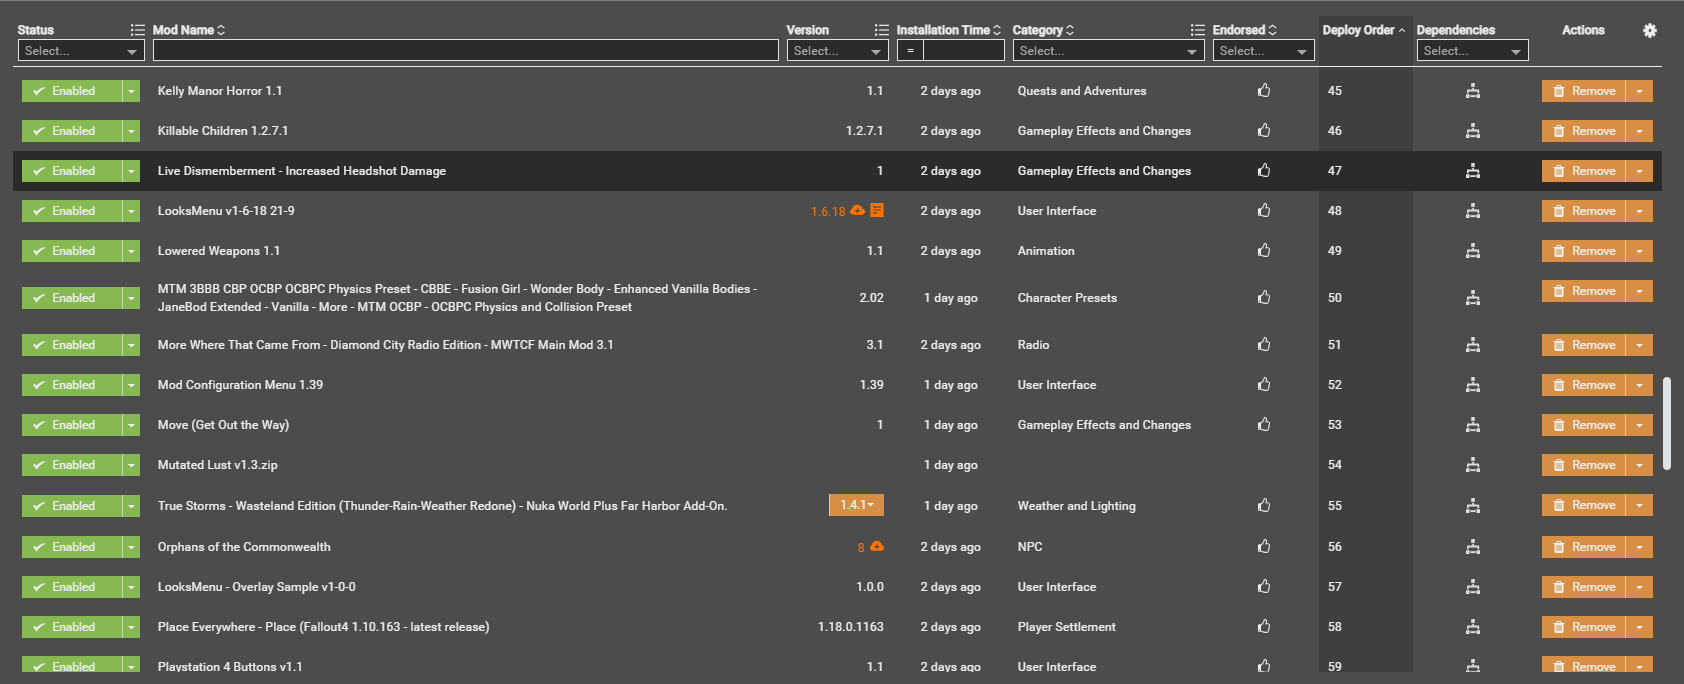
Task: Open Version filter Select dropdown
Action: [x=838, y=50]
